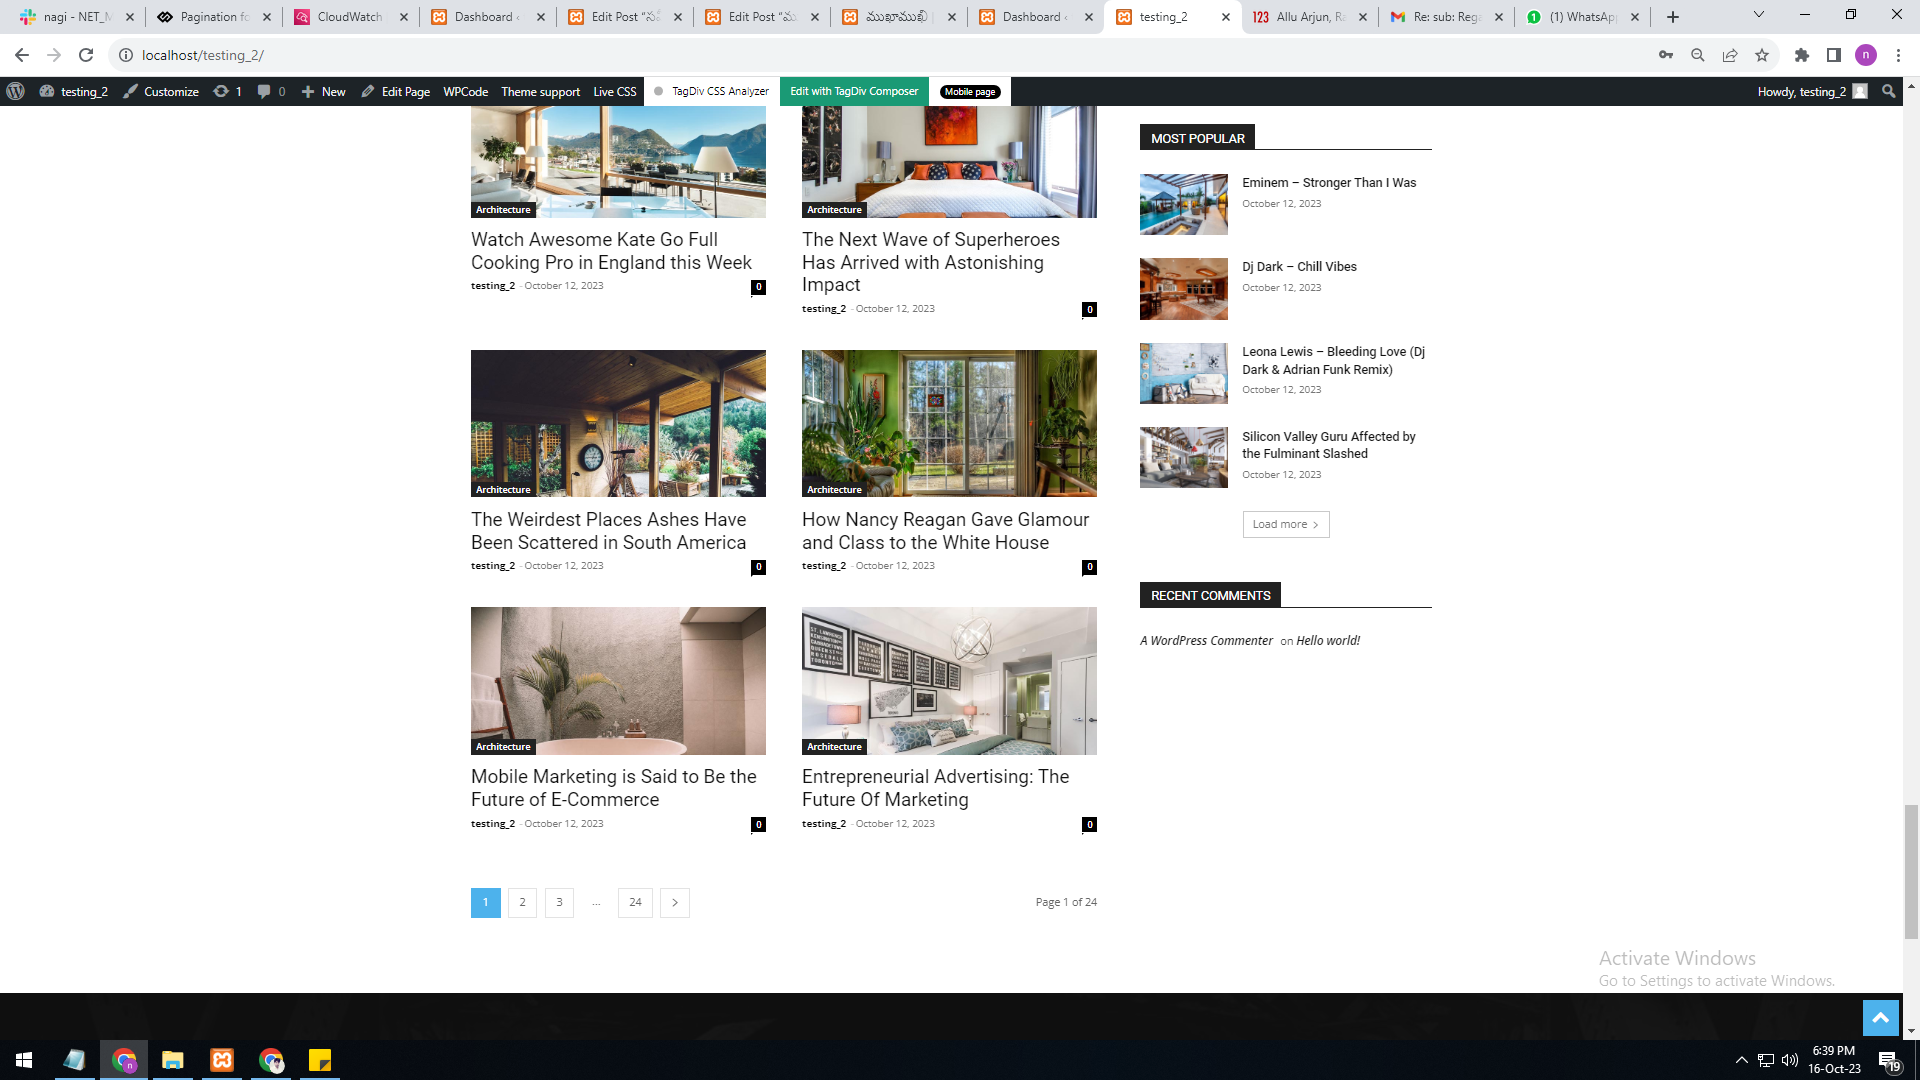Open Sticky Notes from the taskbar
Screen dimensions: 1920x1080
[x=320, y=1060]
